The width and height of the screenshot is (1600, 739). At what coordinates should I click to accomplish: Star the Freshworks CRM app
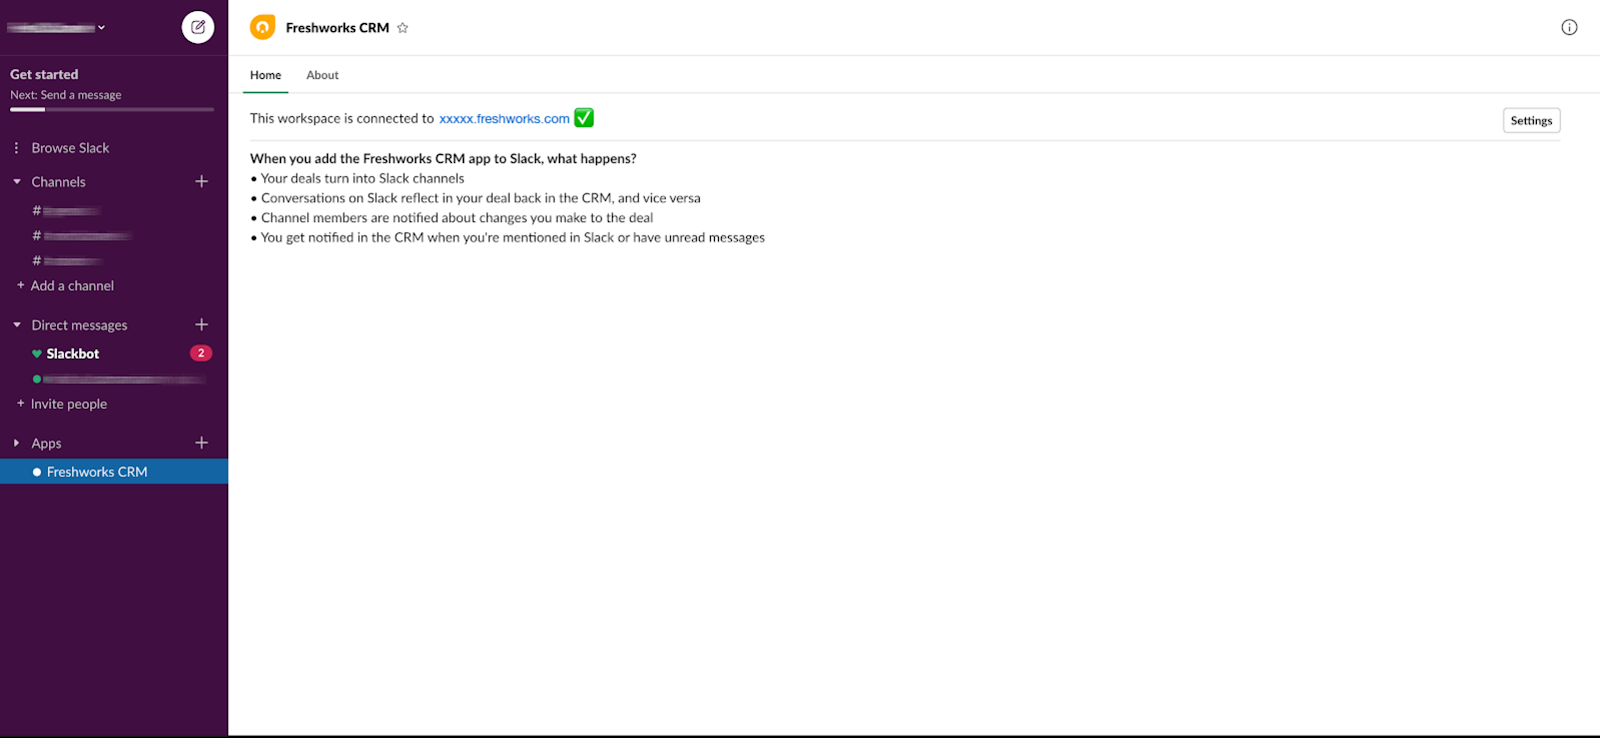tap(403, 28)
